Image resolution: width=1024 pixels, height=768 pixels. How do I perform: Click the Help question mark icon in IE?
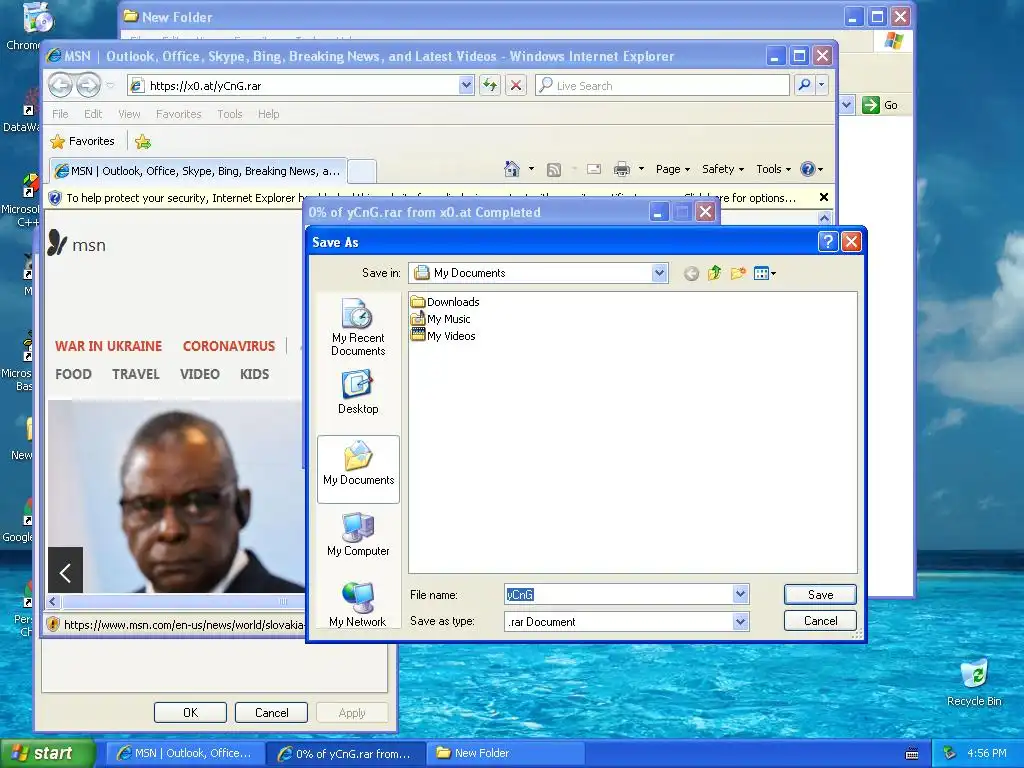click(x=808, y=169)
